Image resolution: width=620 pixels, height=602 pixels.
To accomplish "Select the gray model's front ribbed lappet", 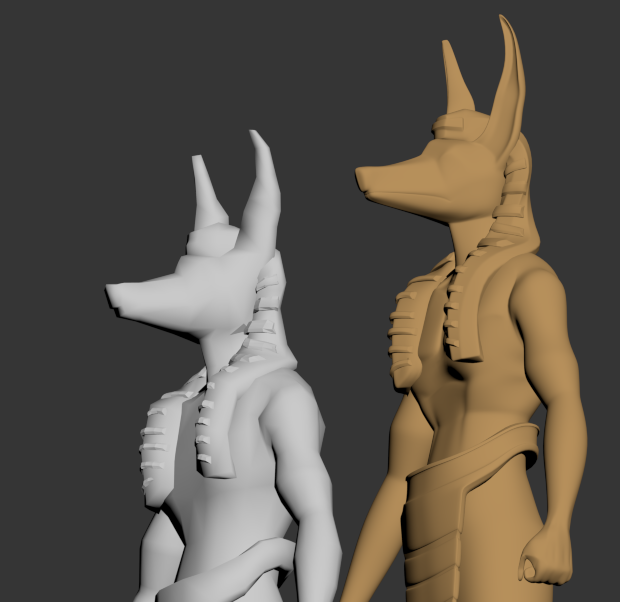I will point(207,430).
